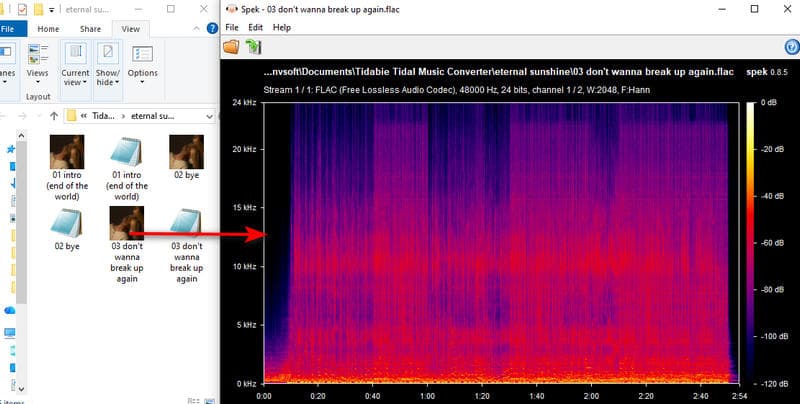Select the '01 intro (end of the world)' album-art file
Viewport: 800px width, 404px height.
(67, 168)
